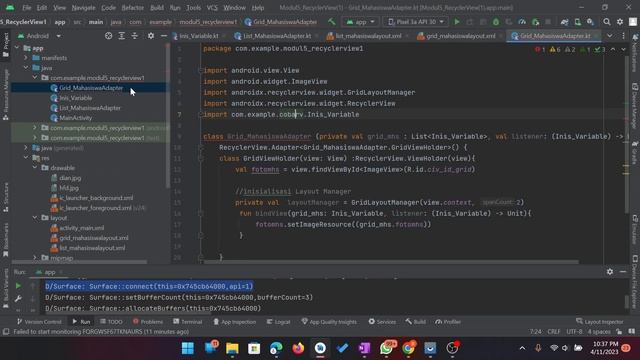Screen dimensions: 640x360
Task: Toggle the Structure side panel
Action: click(6, 197)
